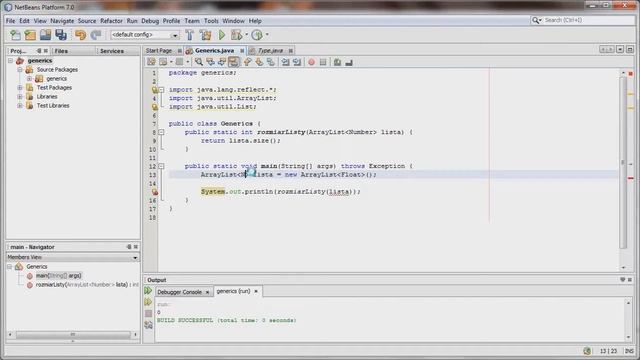Stop macro recording (square icon)
This screenshot has height=360, width=640.
[323, 62]
